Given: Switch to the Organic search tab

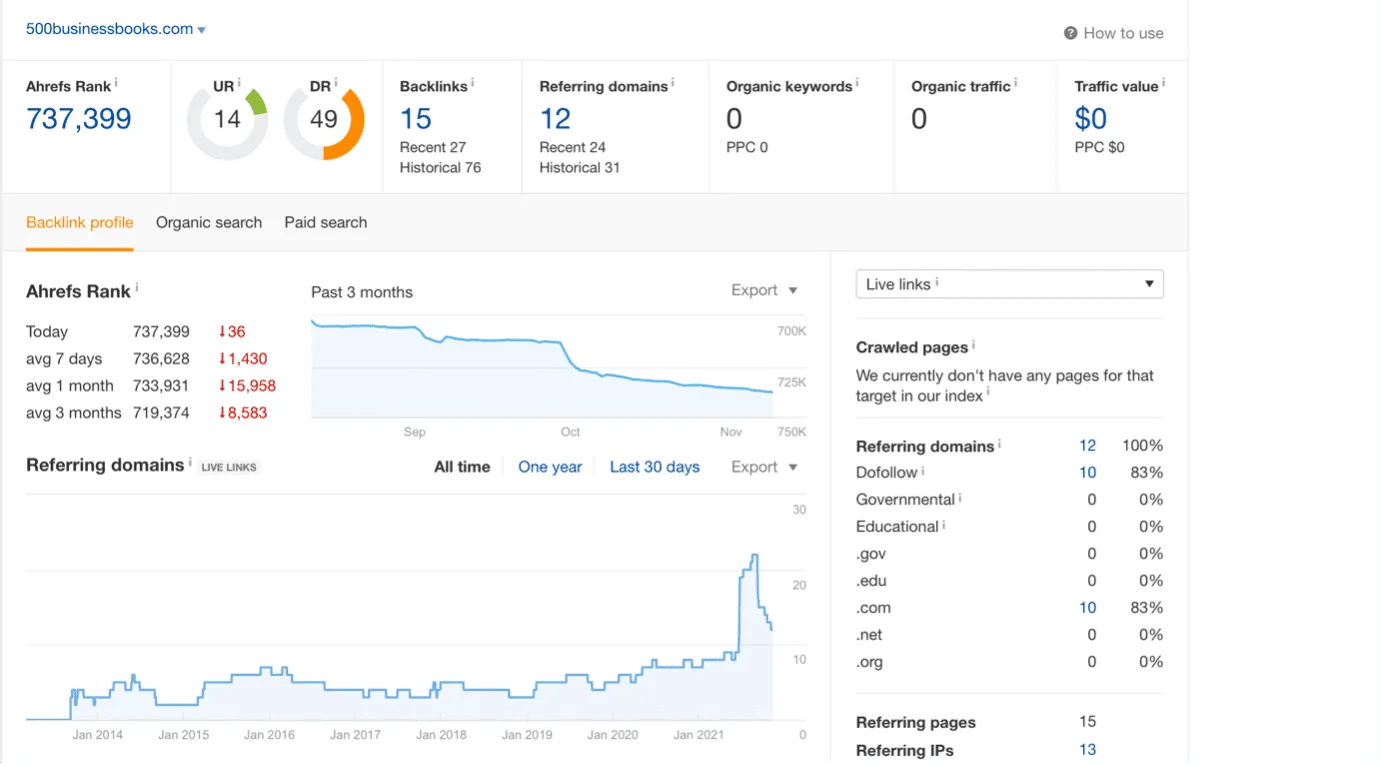Looking at the screenshot, I should coord(209,222).
